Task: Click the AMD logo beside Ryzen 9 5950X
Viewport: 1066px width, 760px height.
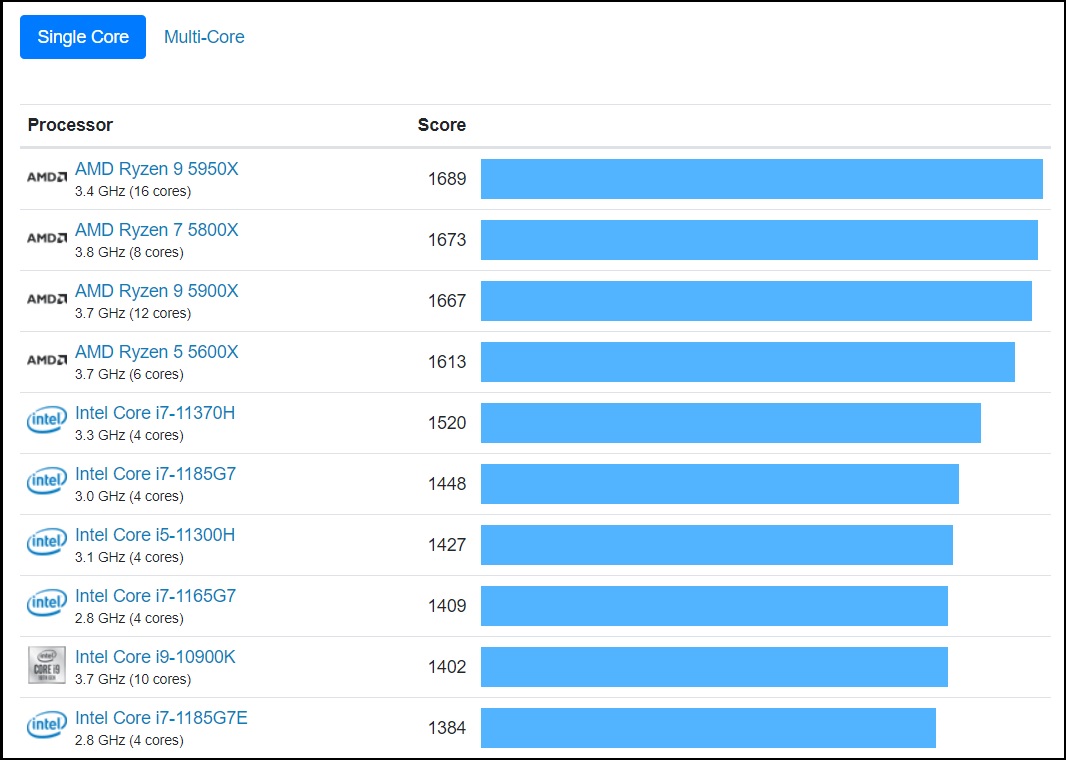Action: click(46, 177)
